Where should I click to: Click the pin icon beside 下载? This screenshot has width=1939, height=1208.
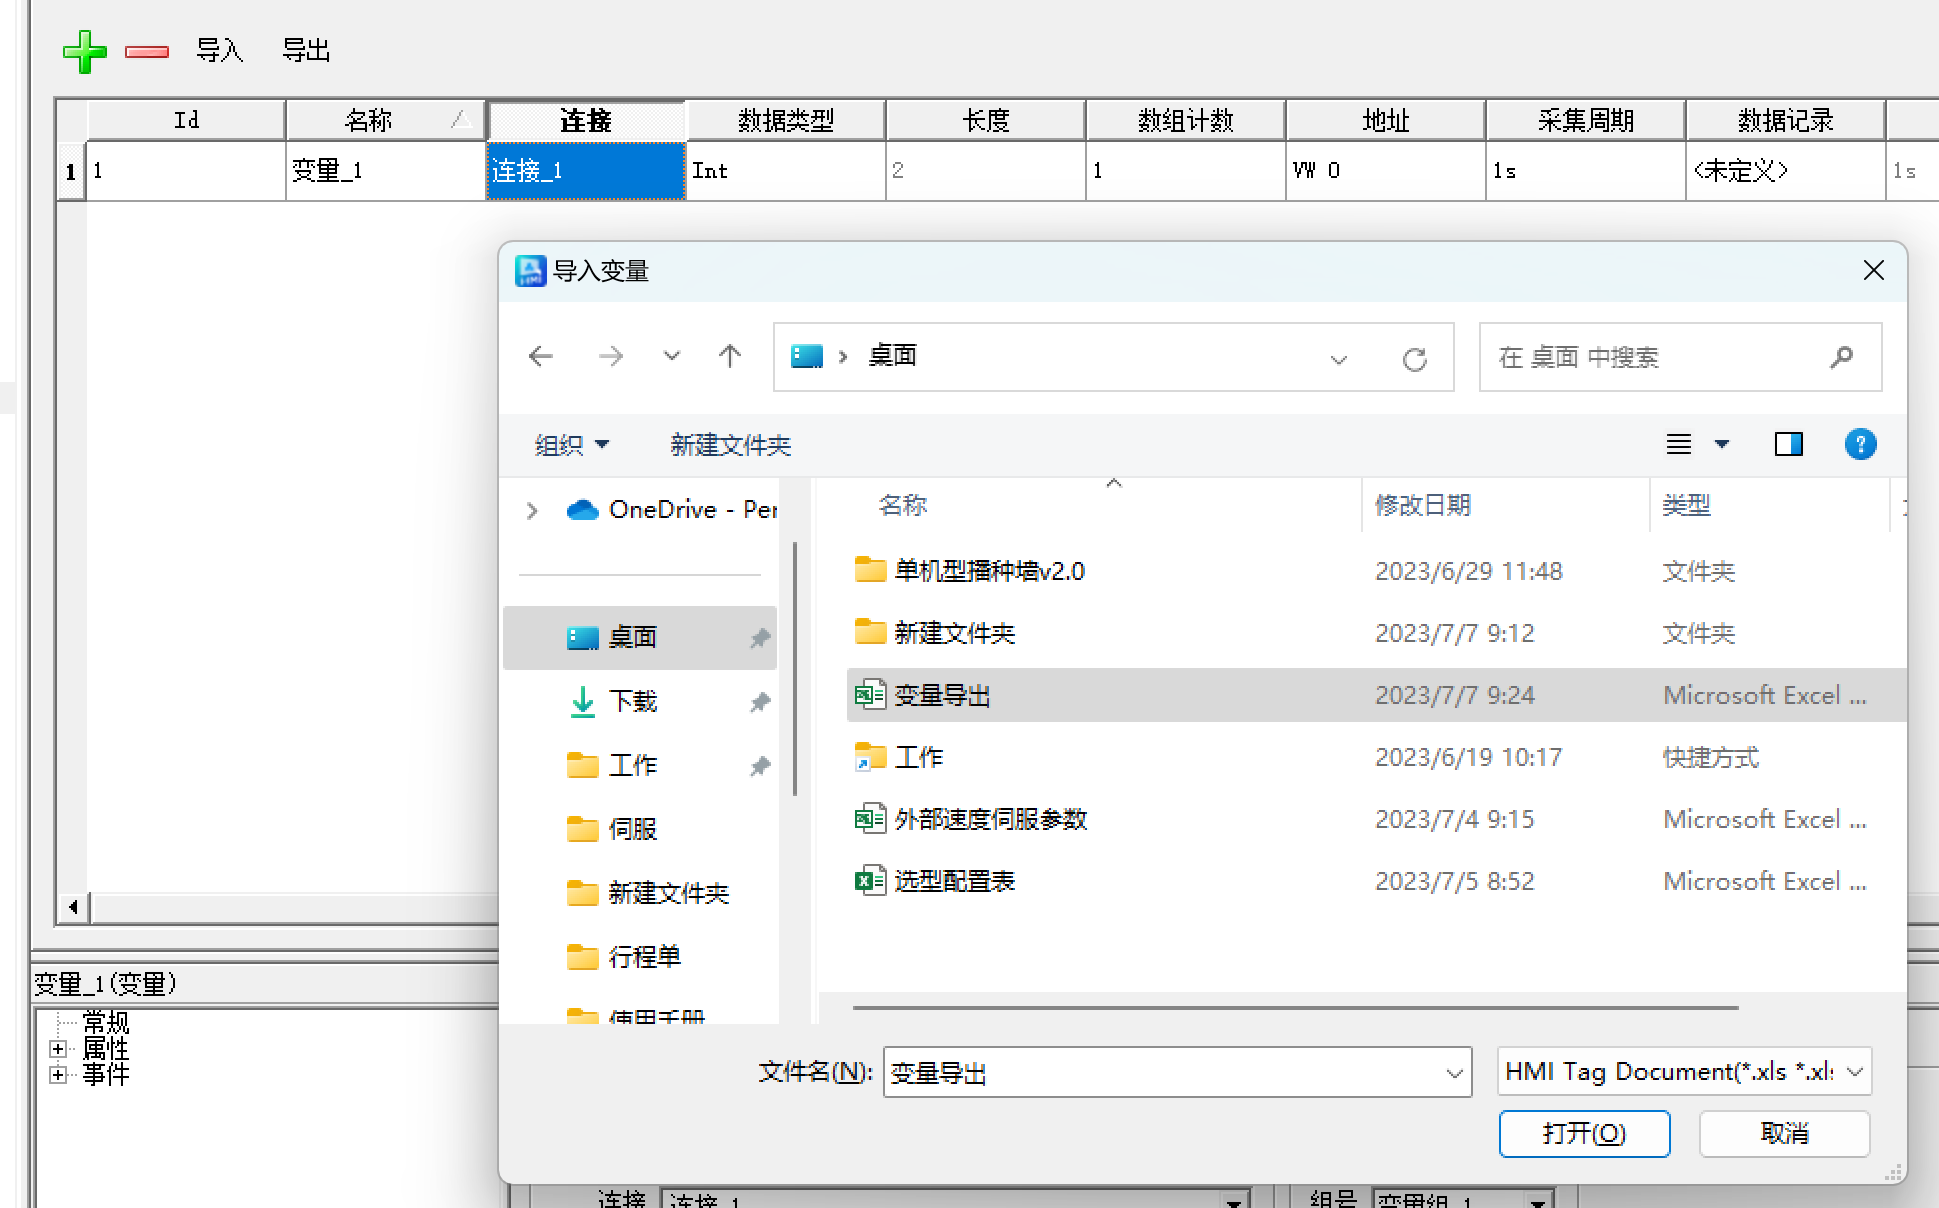pyautogui.click(x=760, y=702)
